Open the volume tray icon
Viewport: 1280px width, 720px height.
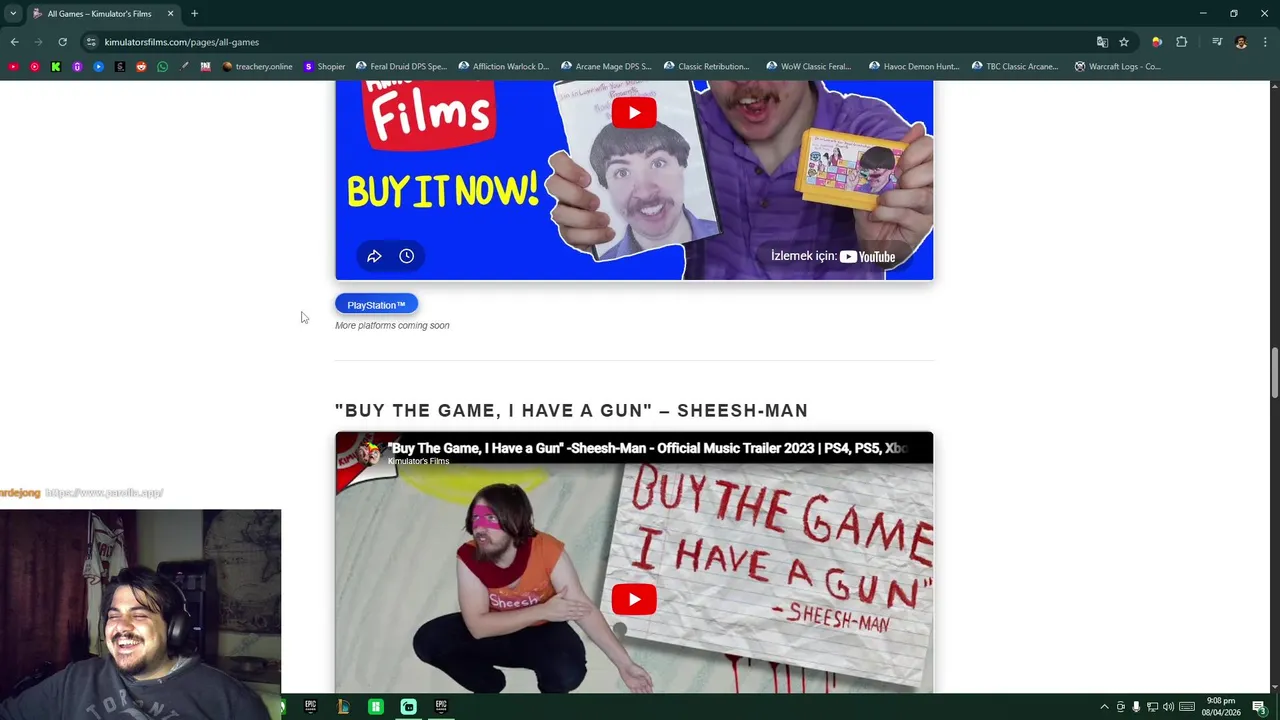pyautogui.click(x=1168, y=707)
